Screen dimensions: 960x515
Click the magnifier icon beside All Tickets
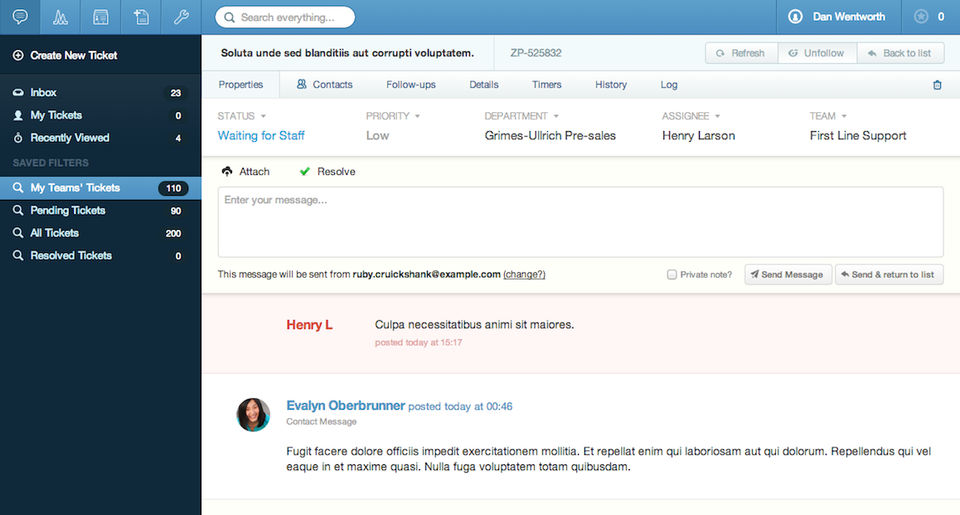[18, 233]
